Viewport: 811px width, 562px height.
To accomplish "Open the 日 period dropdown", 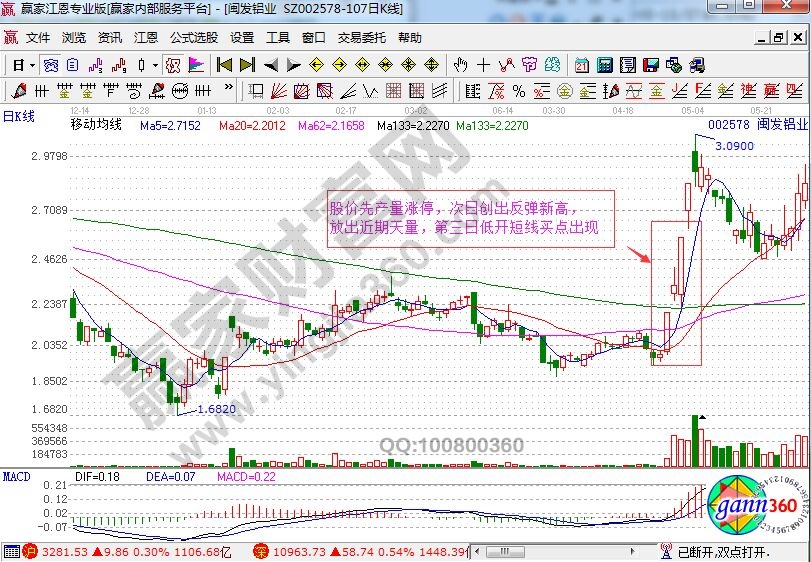I will pos(23,65).
